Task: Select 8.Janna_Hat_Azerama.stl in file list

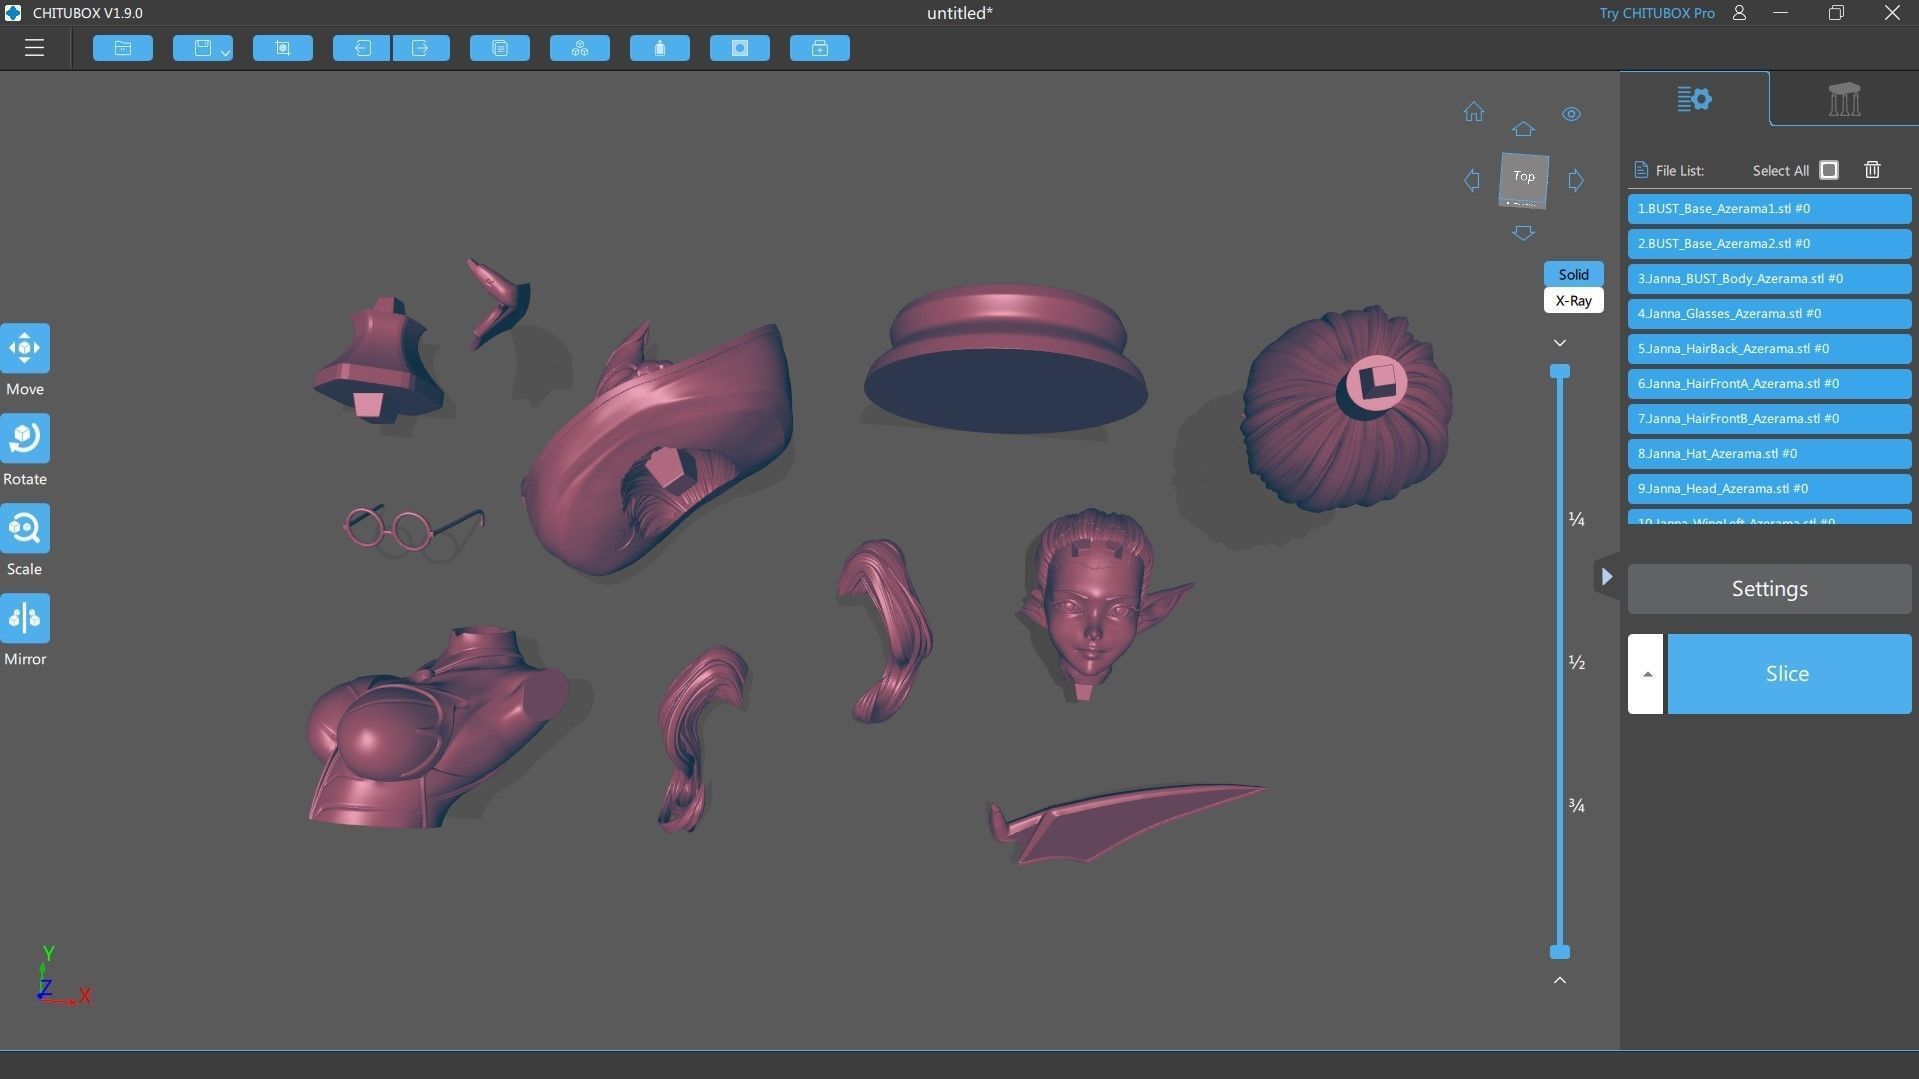Action: pos(1769,454)
